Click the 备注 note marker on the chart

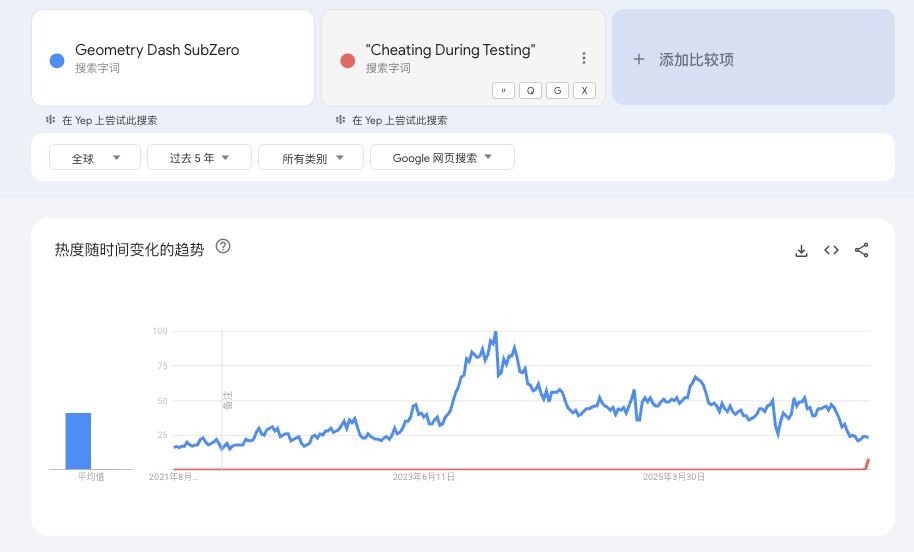coord(227,400)
